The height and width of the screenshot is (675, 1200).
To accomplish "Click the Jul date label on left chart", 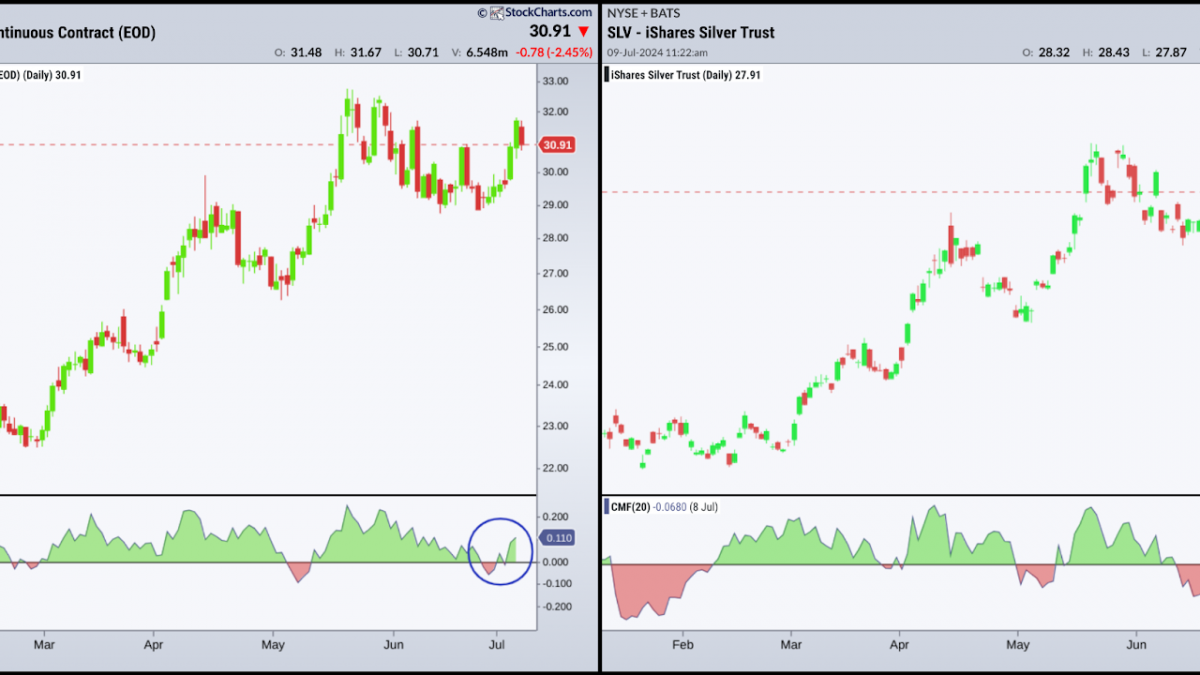I will click(x=496, y=646).
